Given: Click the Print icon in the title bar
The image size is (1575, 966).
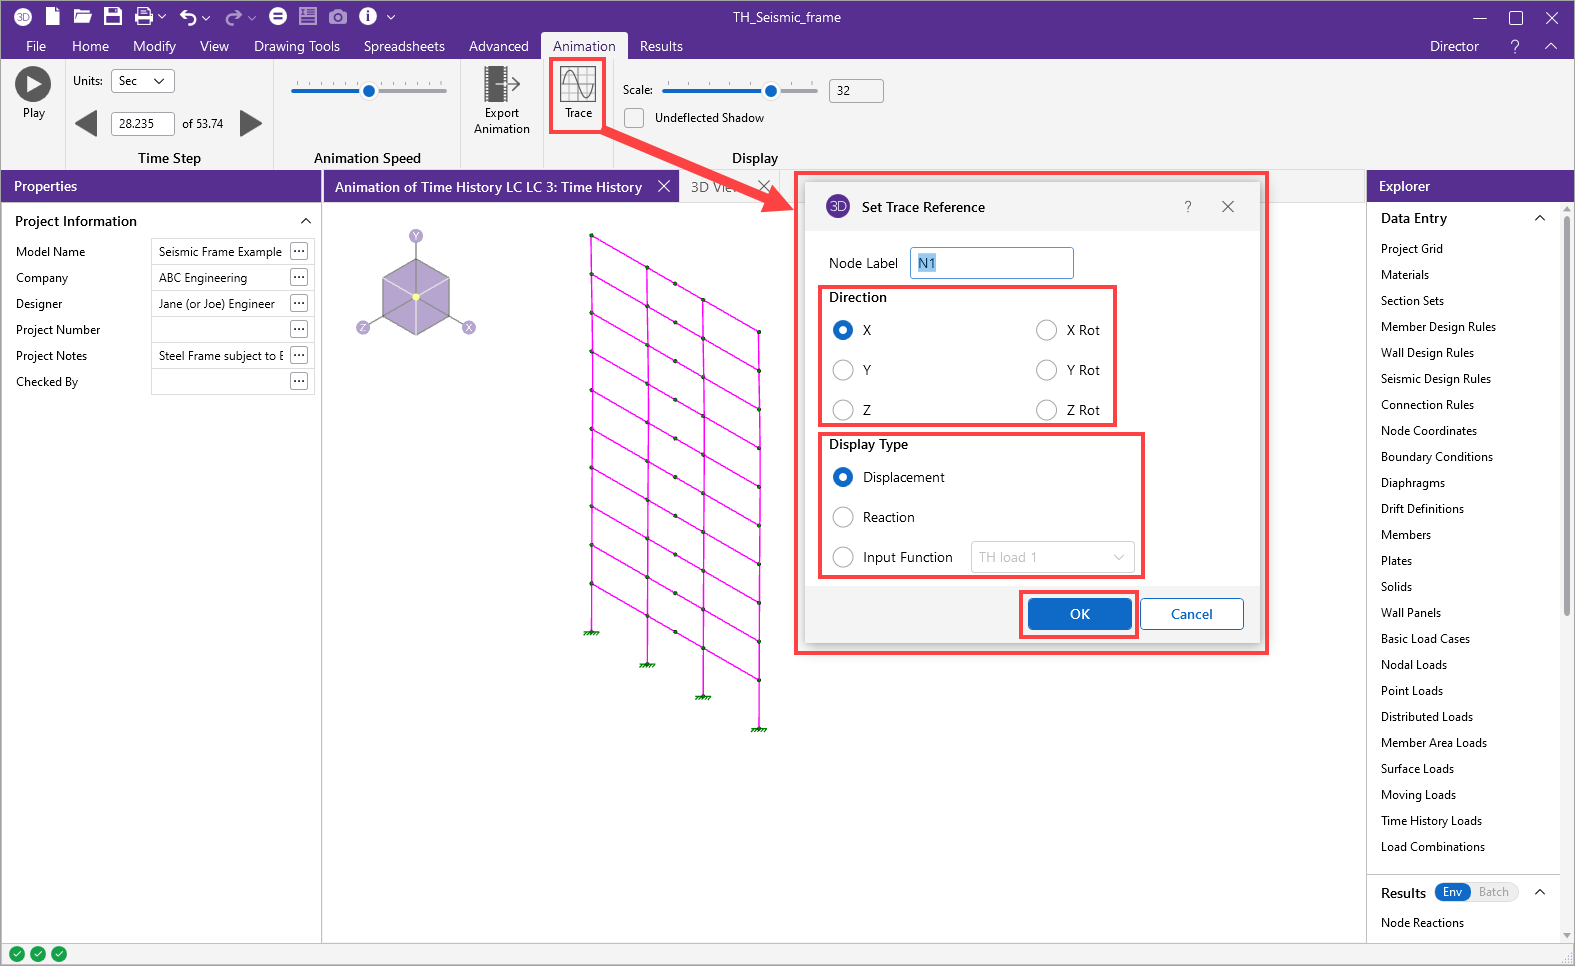Looking at the screenshot, I should click(144, 17).
